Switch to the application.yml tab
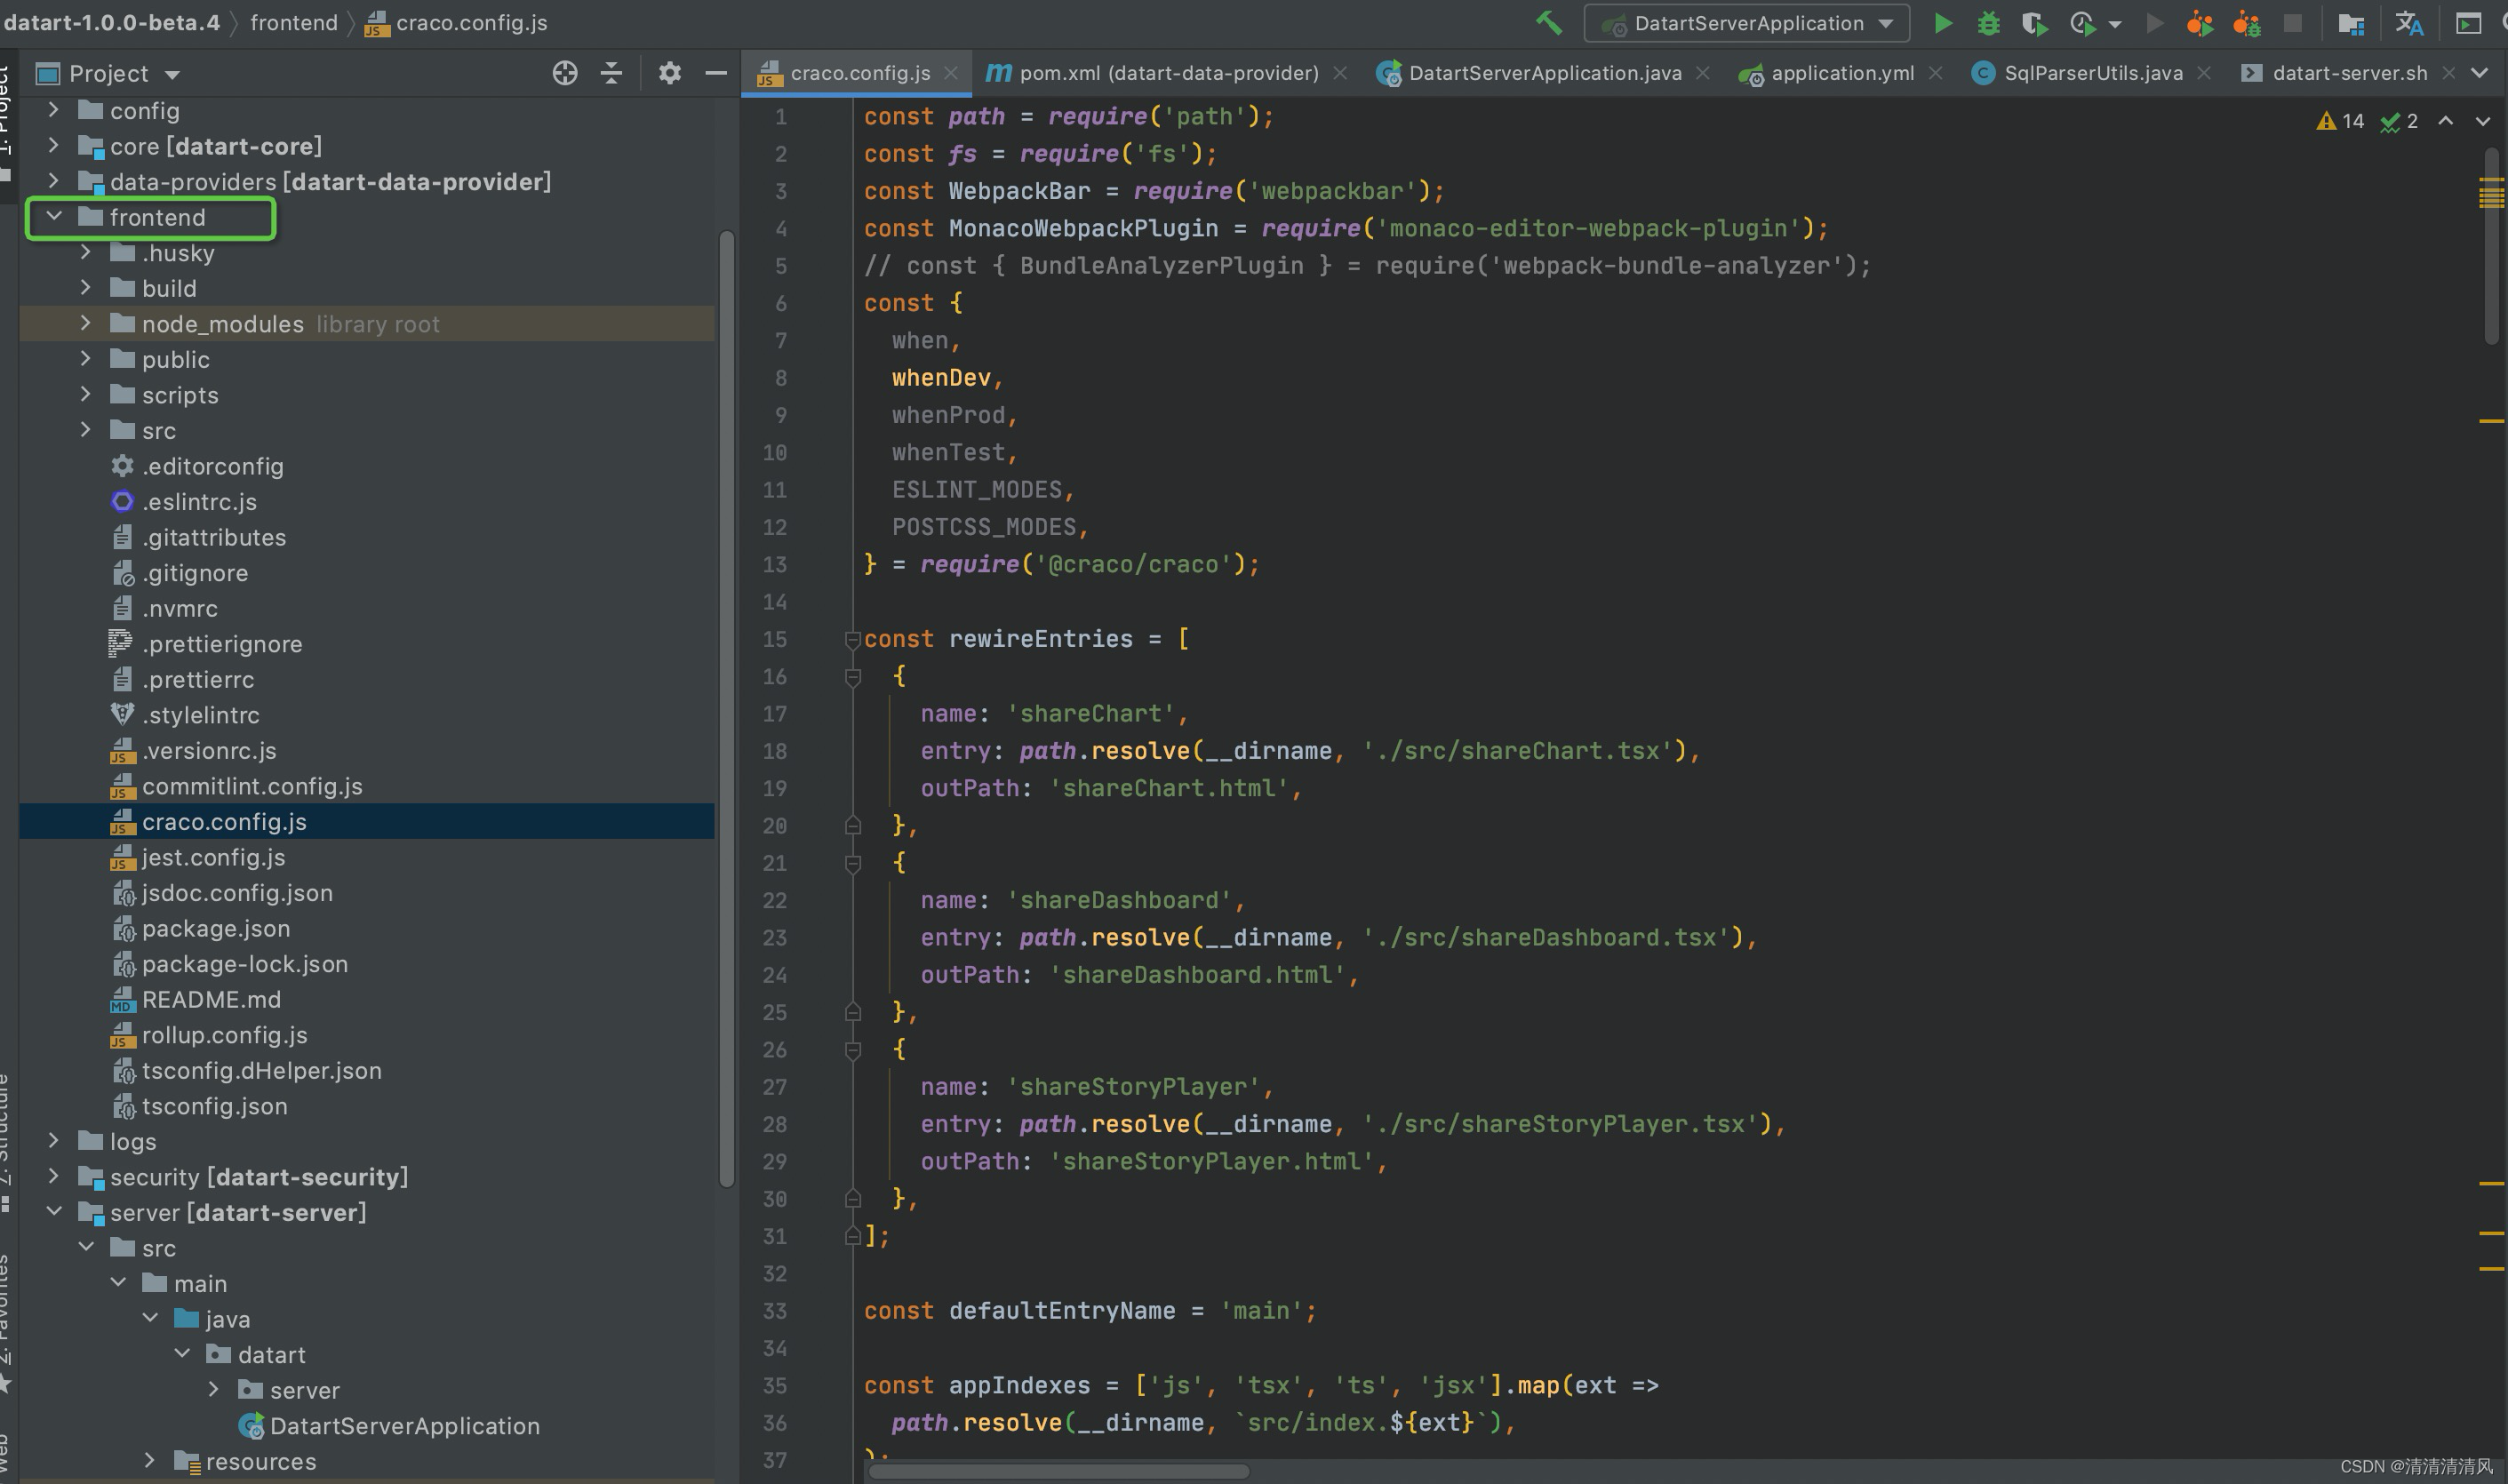 1841,73
